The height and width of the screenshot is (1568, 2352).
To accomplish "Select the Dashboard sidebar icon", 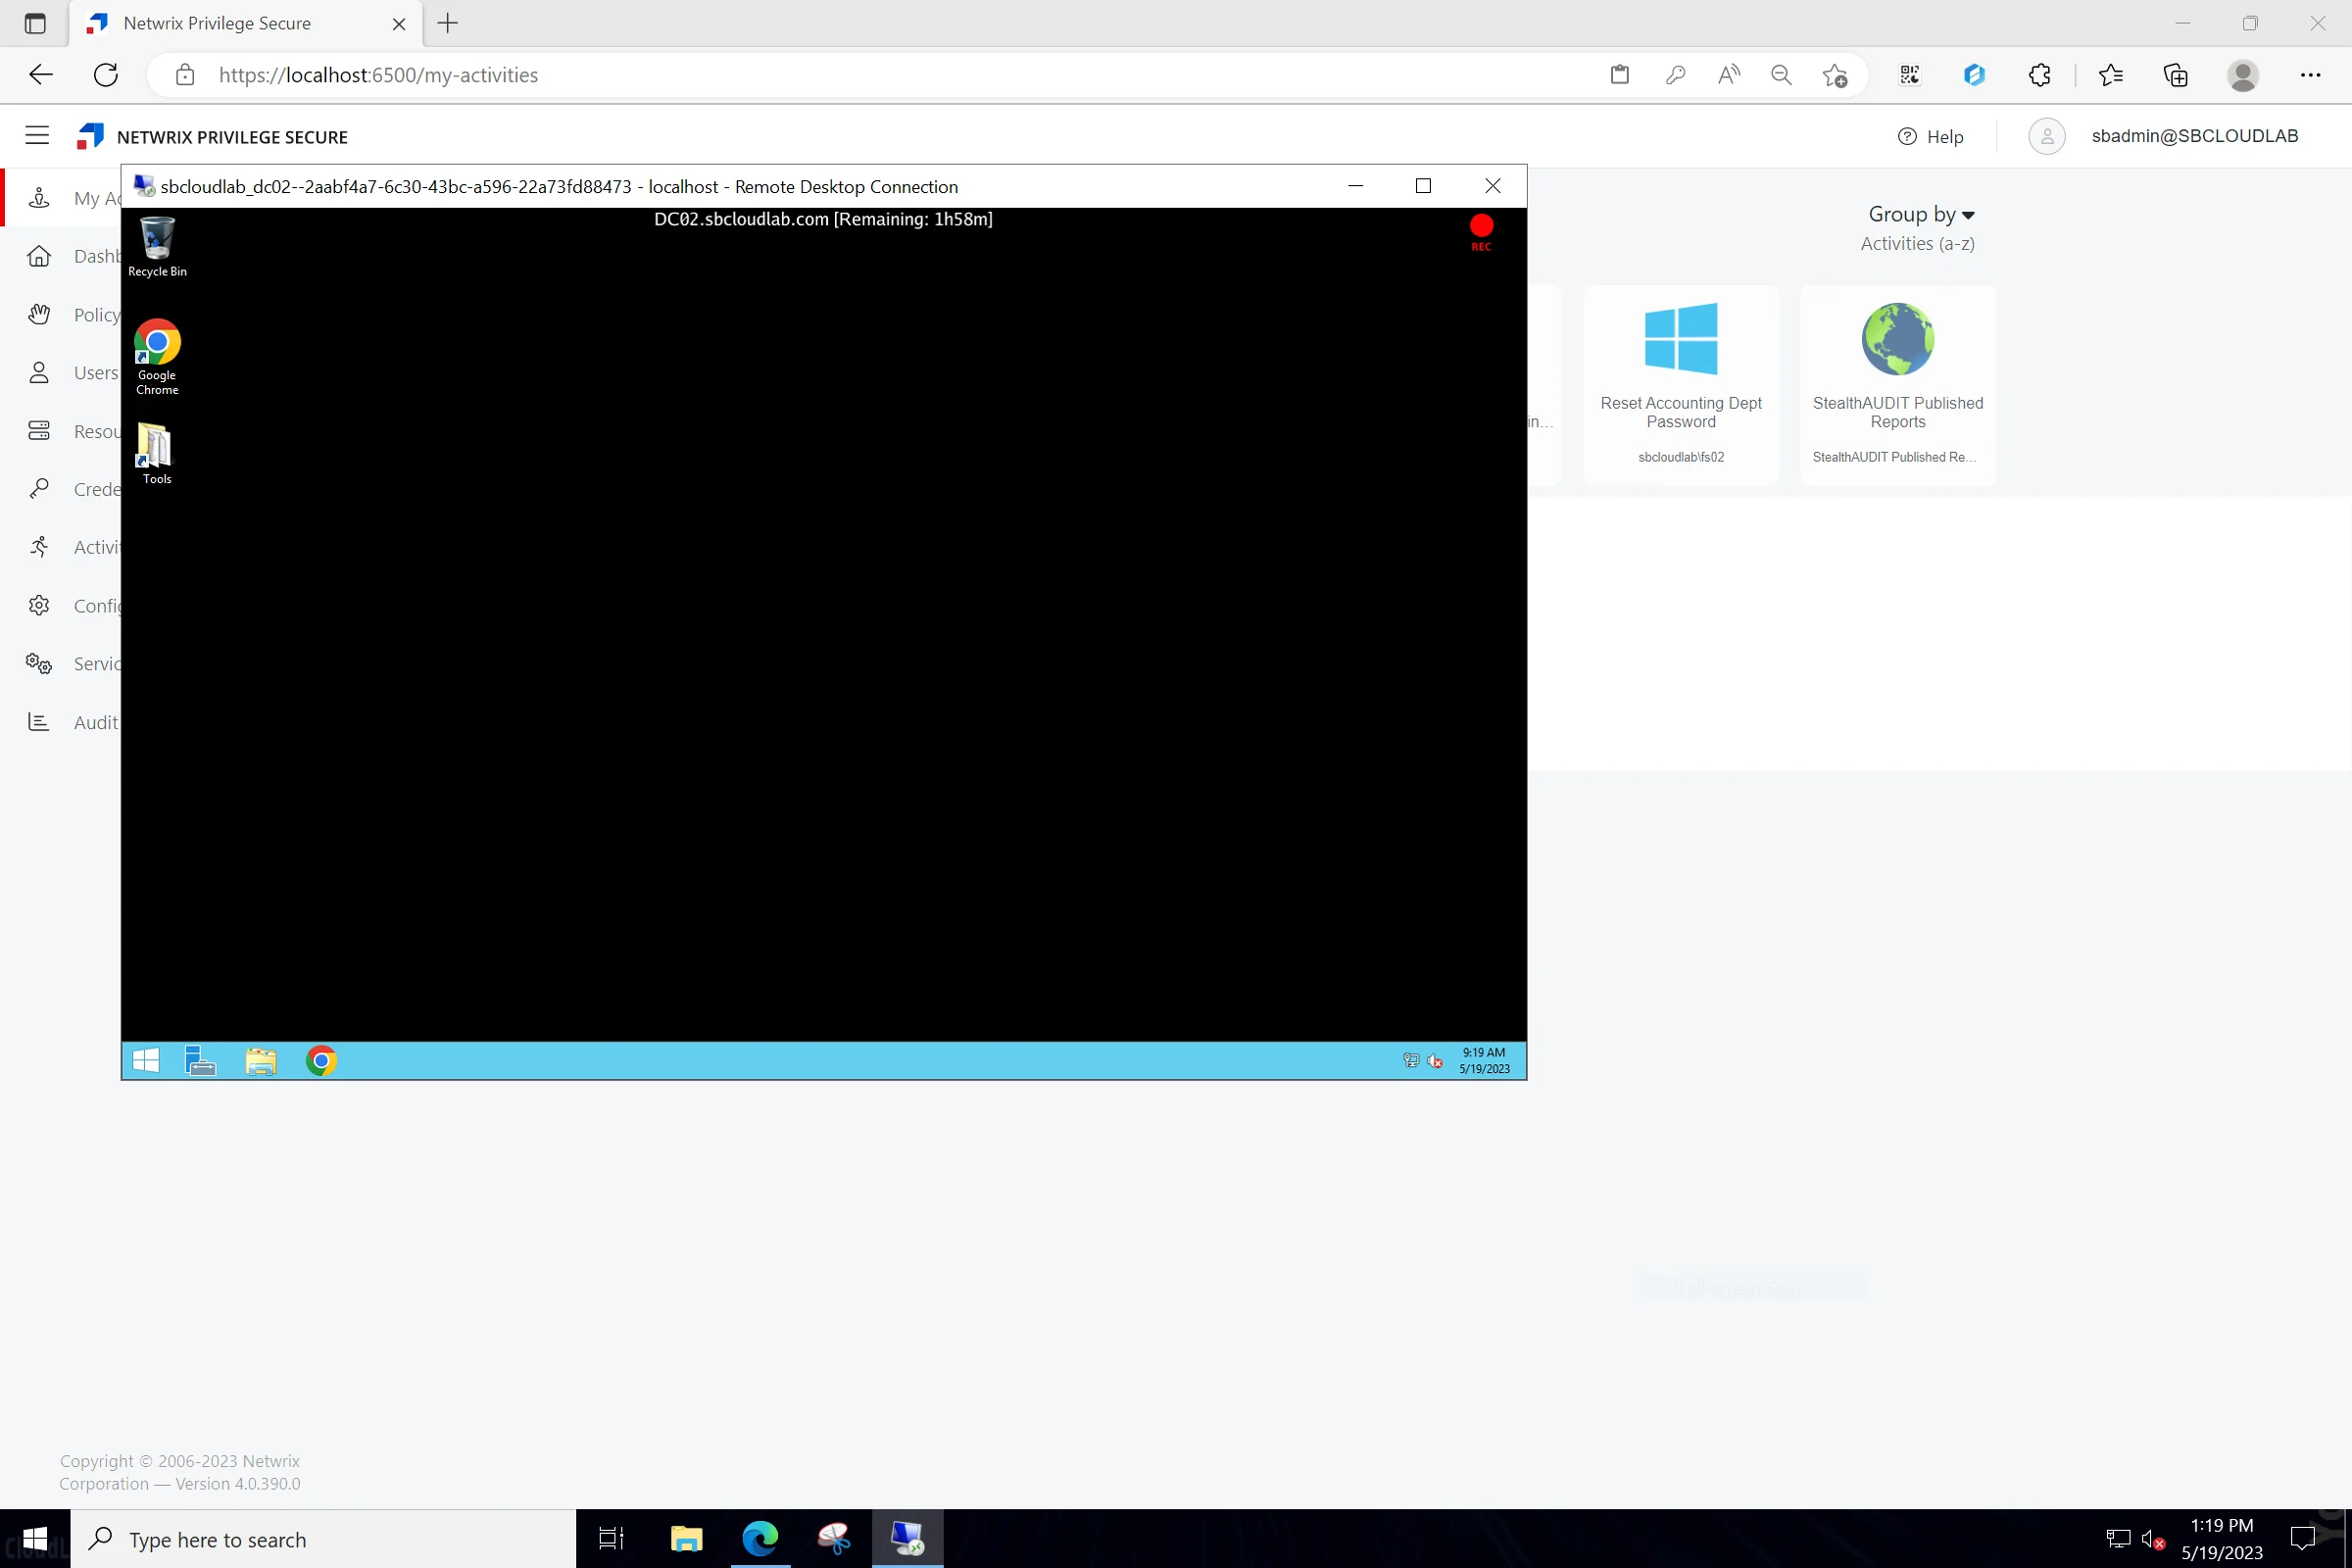I will click(x=39, y=256).
